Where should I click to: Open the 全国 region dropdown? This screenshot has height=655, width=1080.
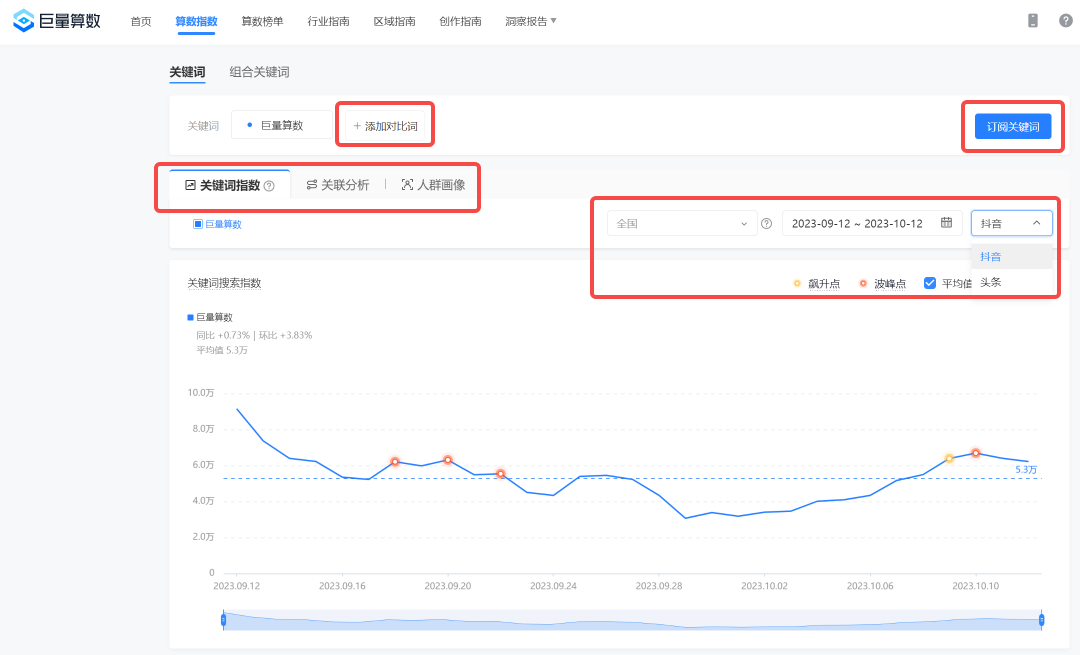coord(681,223)
